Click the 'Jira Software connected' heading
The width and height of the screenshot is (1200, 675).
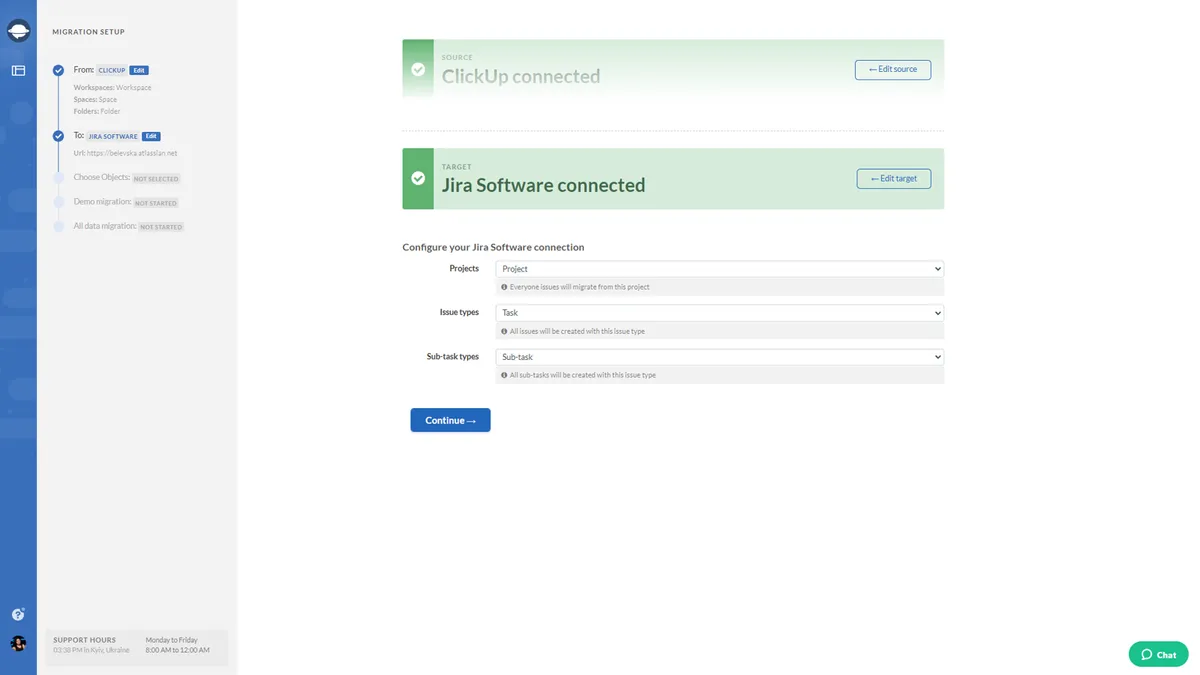click(x=543, y=185)
